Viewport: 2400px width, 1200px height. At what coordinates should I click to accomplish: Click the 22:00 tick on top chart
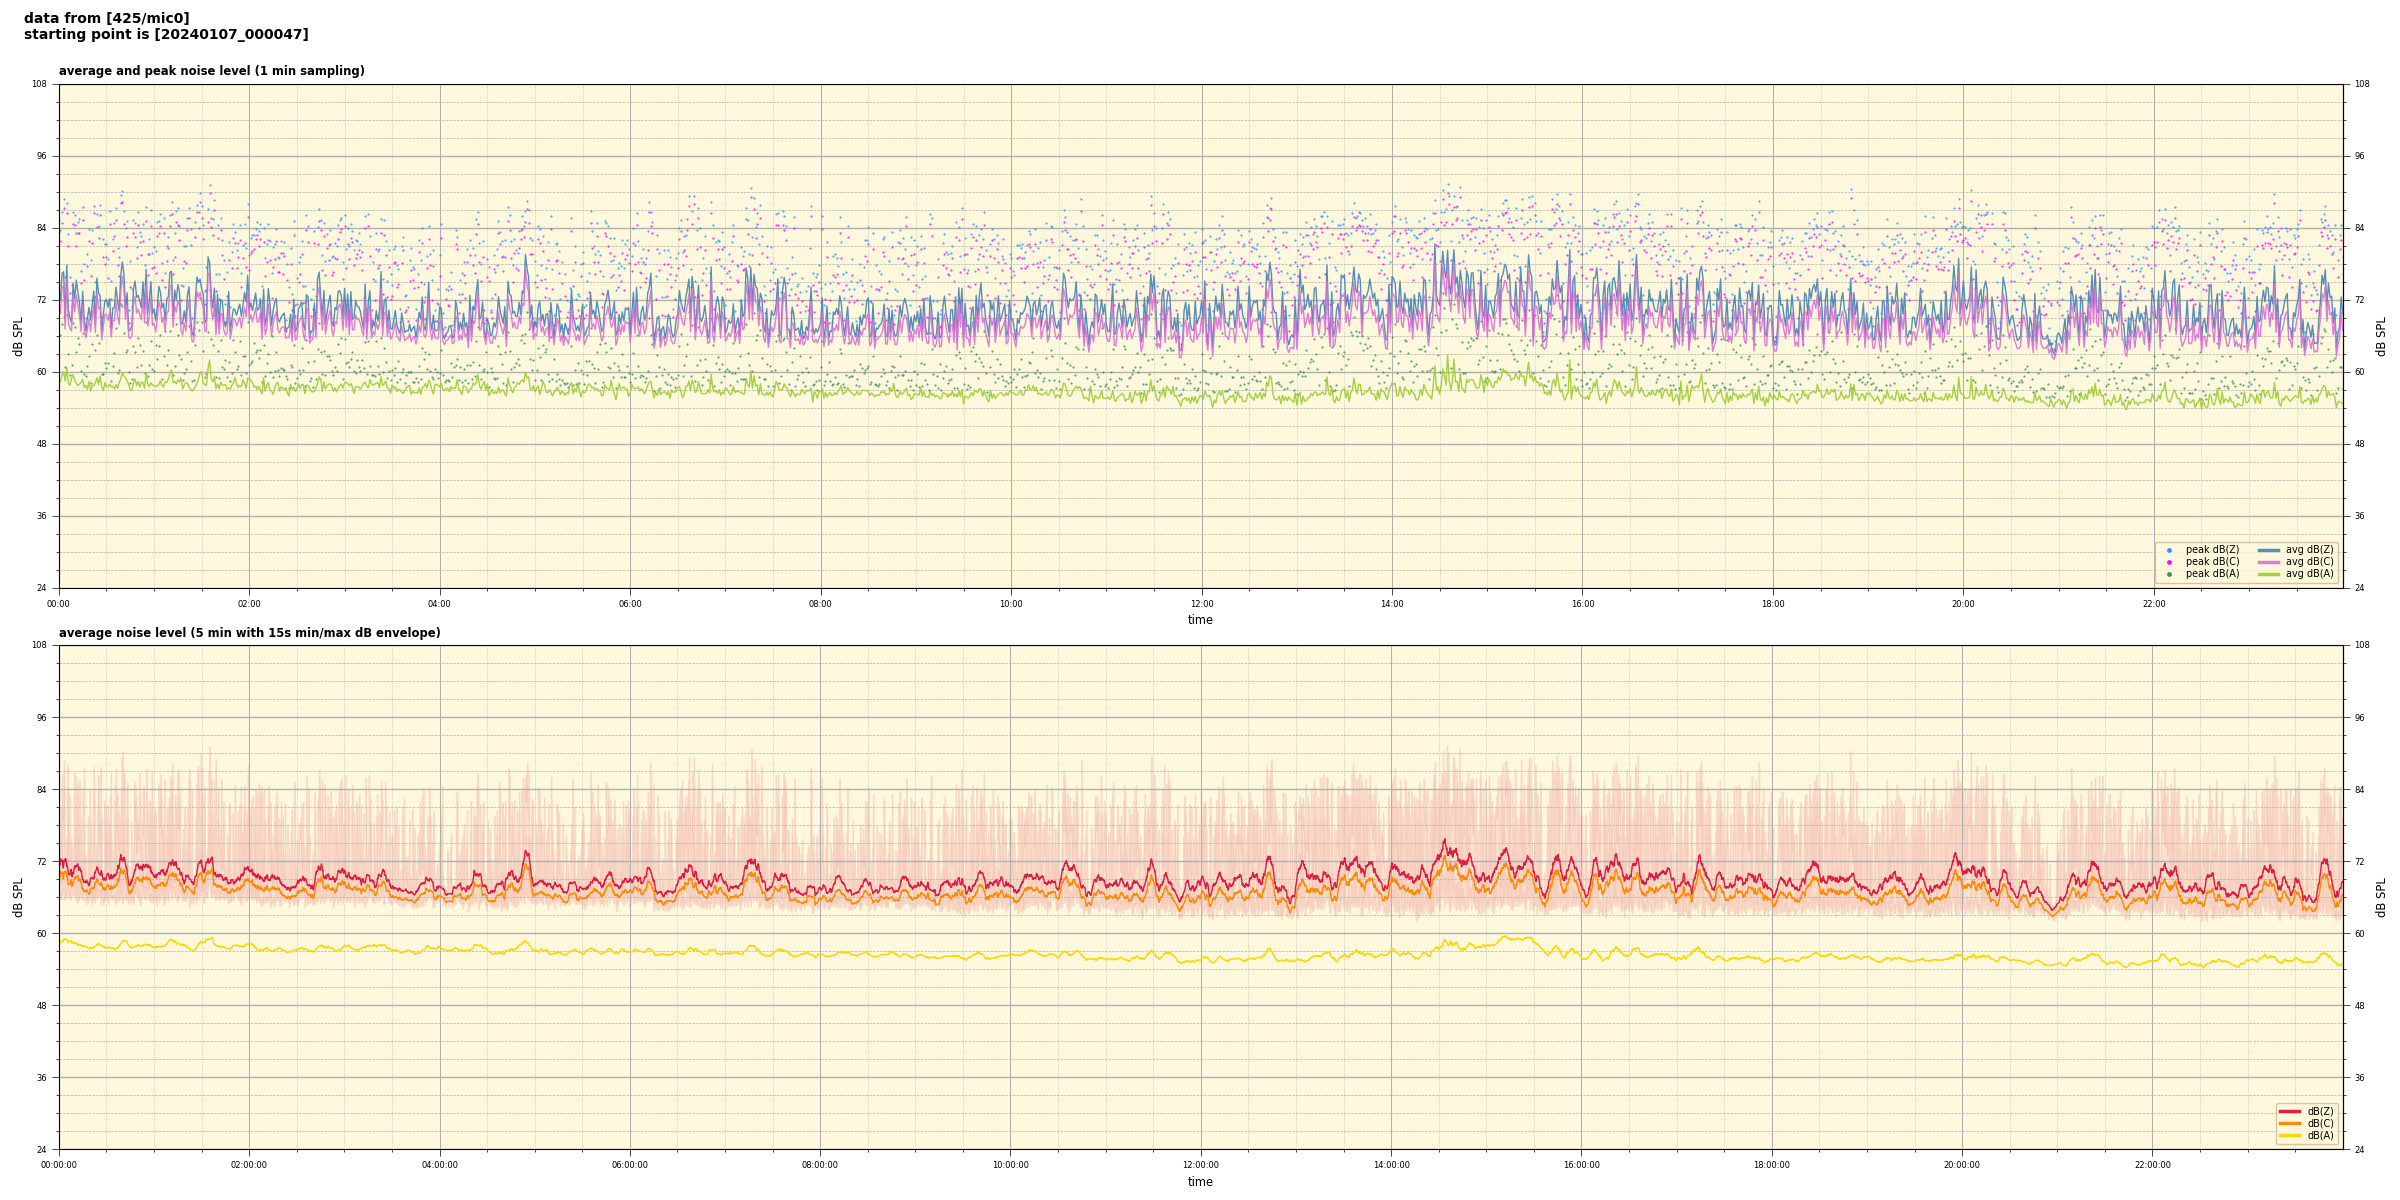(x=2154, y=604)
